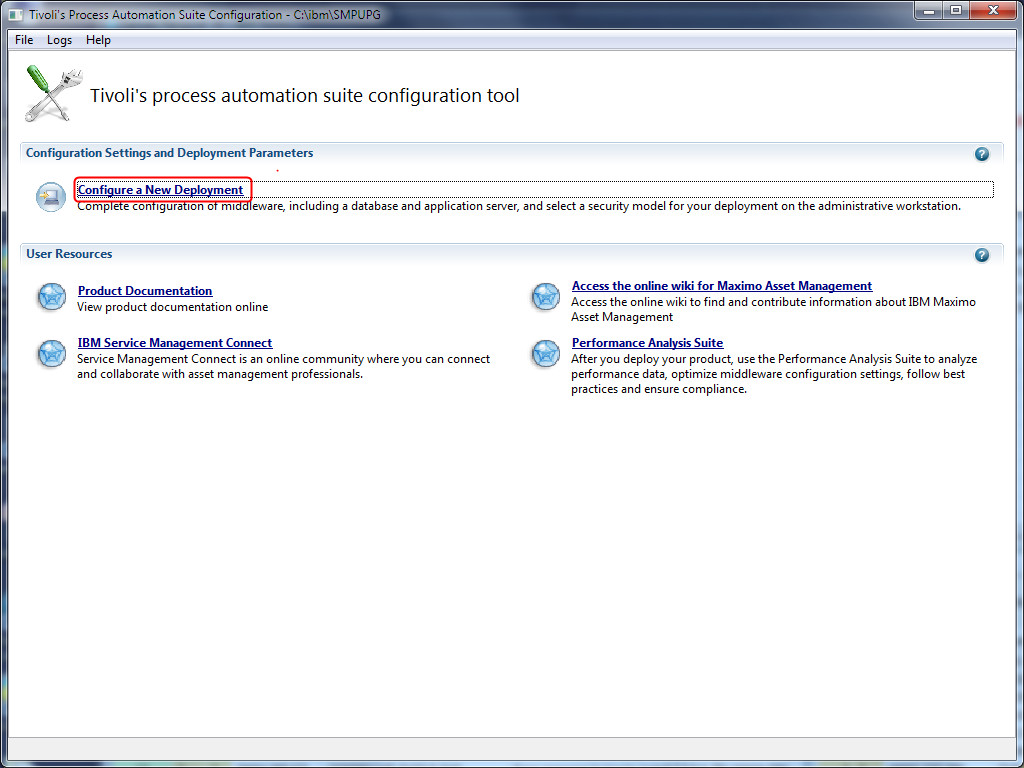Click the title bar application icon
1024x768 pixels.
pyautogui.click(x=15, y=14)
